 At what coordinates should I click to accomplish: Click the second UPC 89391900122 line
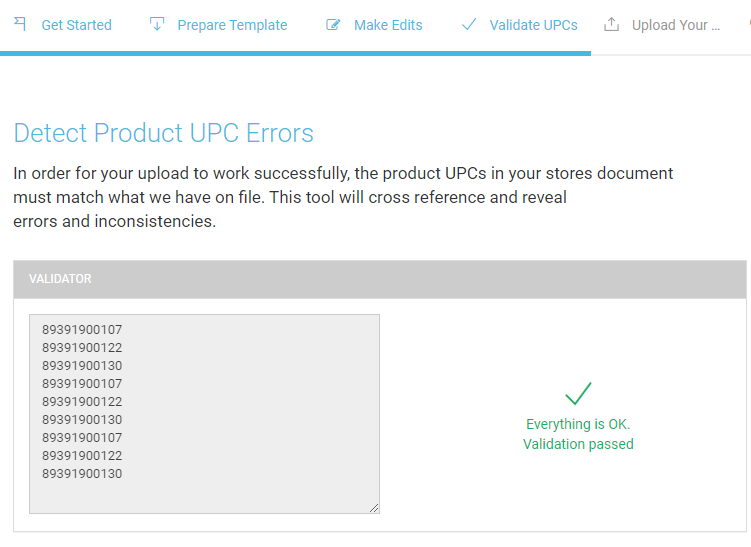tap(82, 348)
